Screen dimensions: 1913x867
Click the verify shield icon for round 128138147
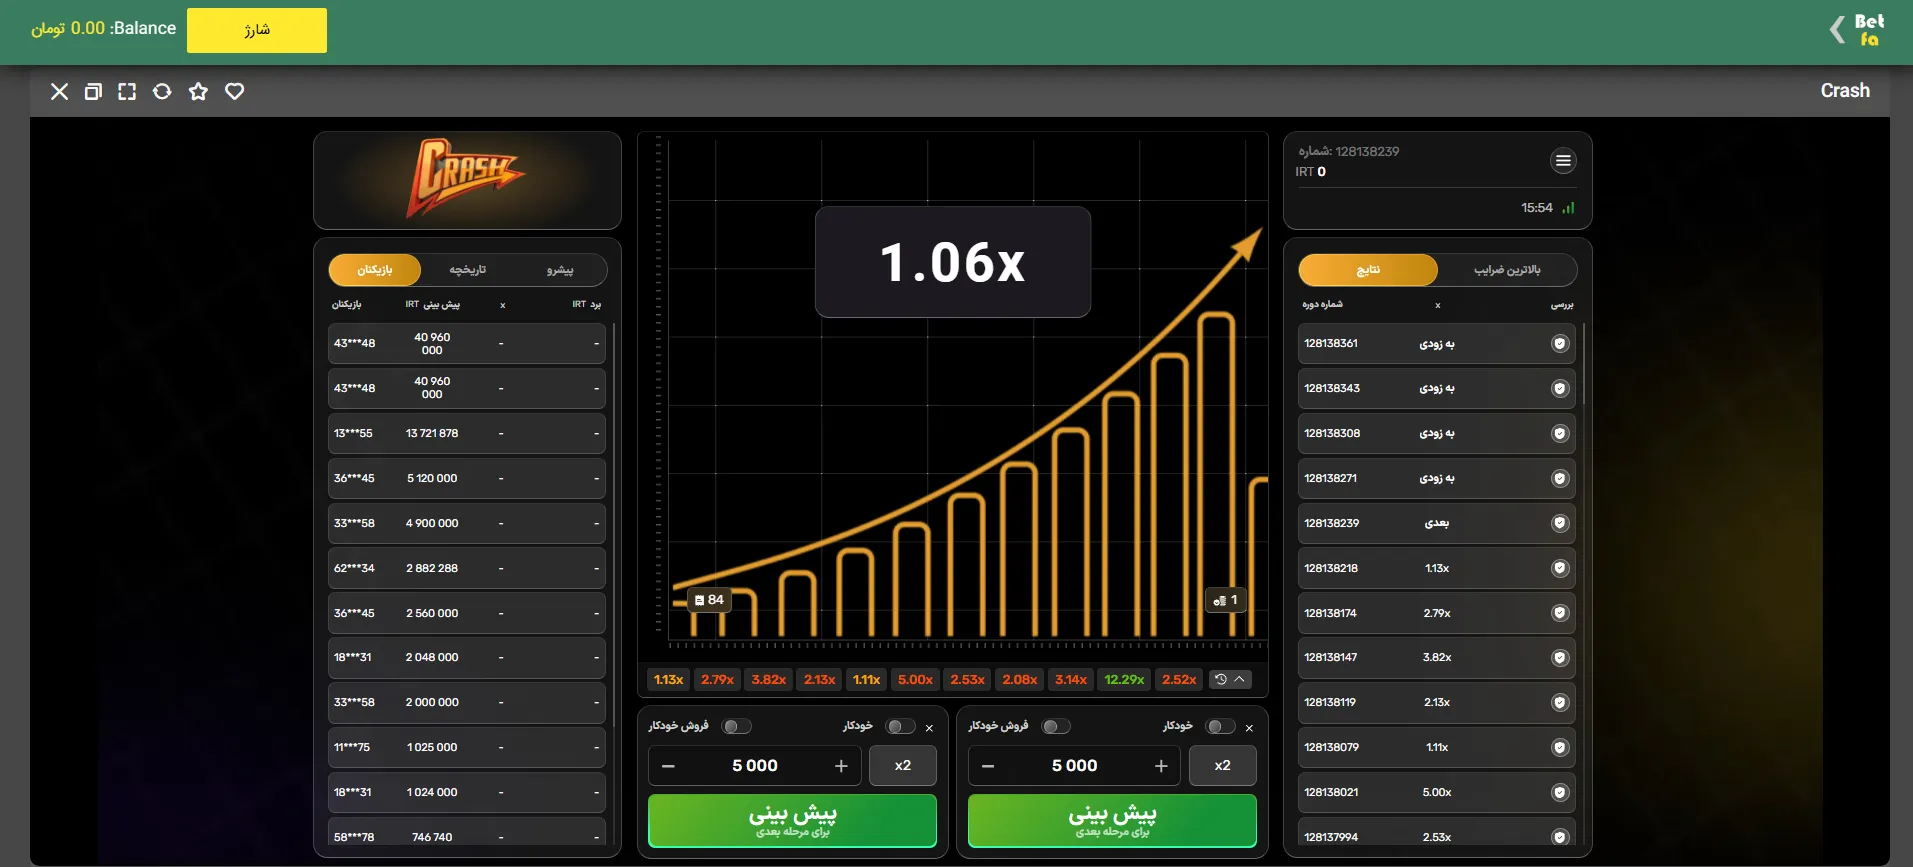(1560, 657)
